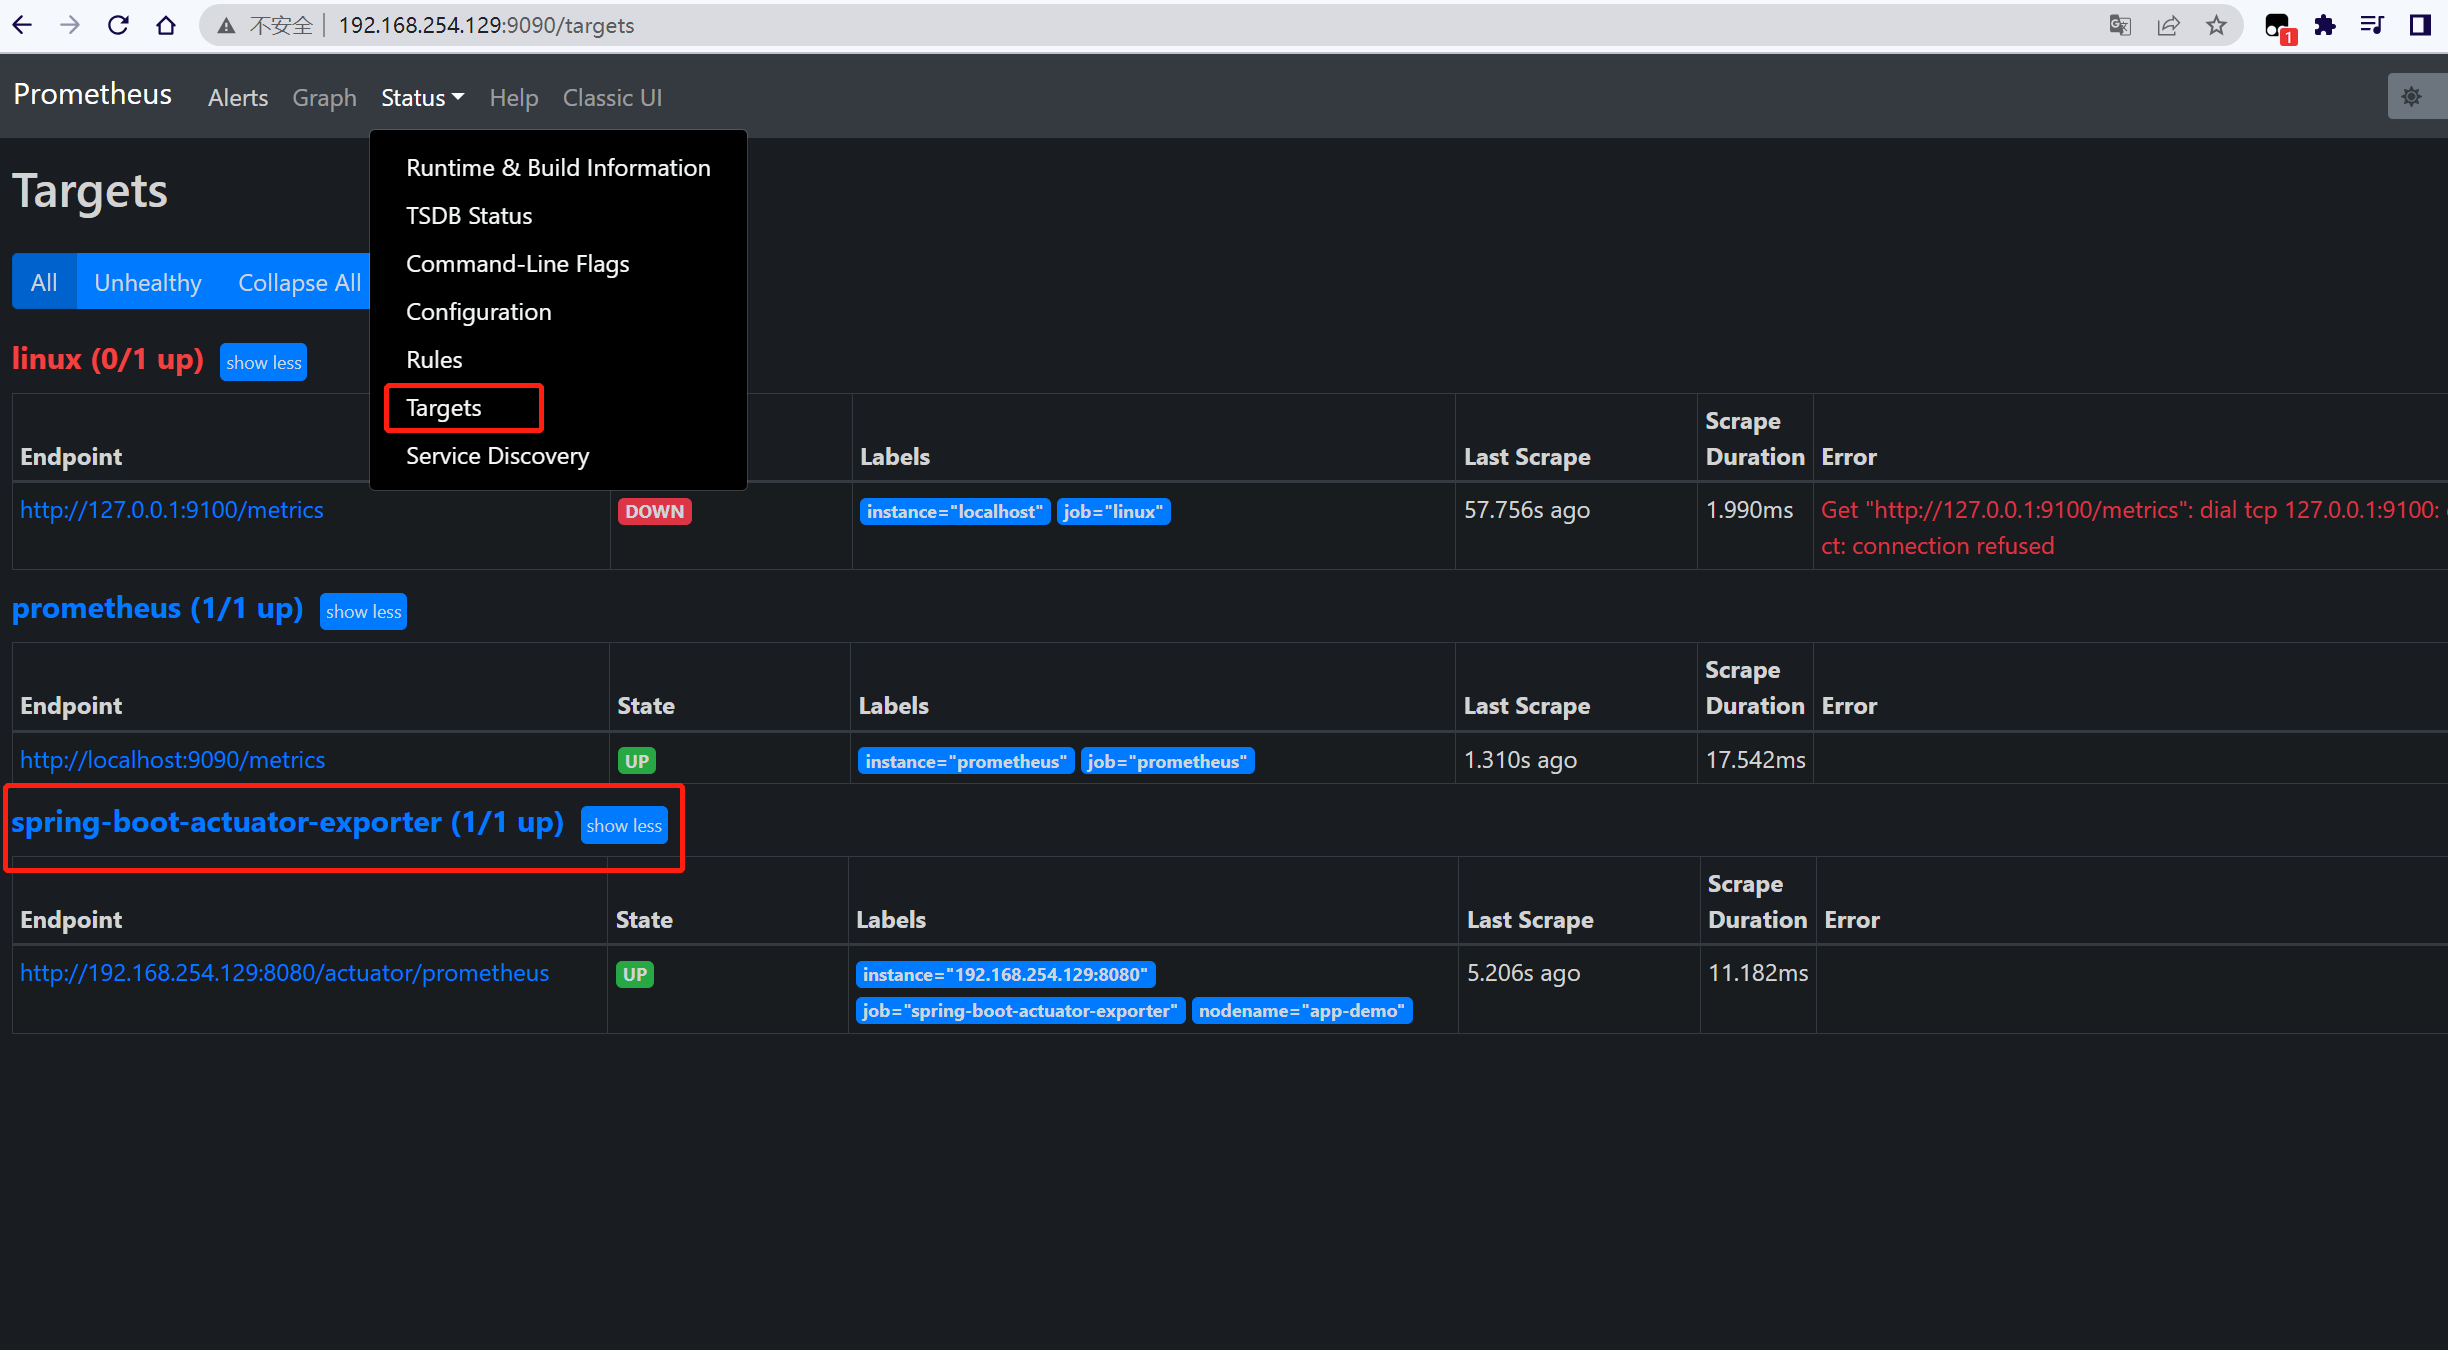Open Configuration status page
Screen dimensions: 2448x1350
click(477, 311)
